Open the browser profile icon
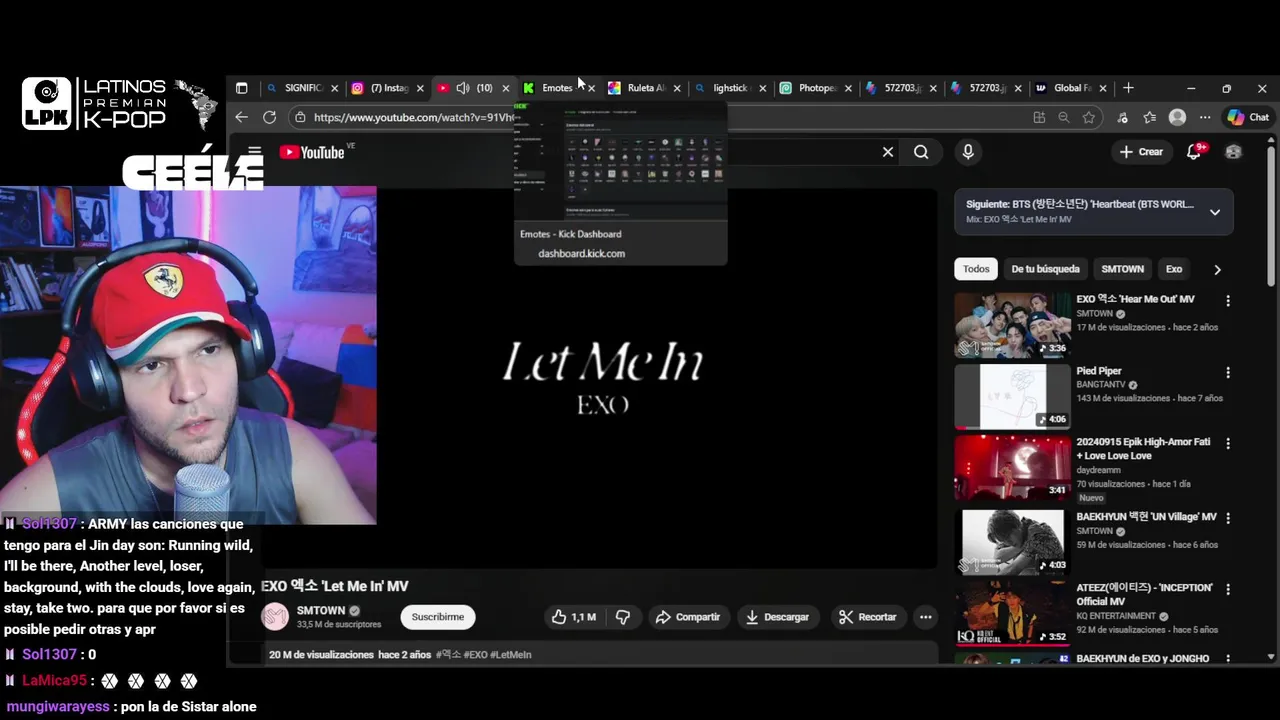The image size is (1280, 720). (x=1177, y=117)
